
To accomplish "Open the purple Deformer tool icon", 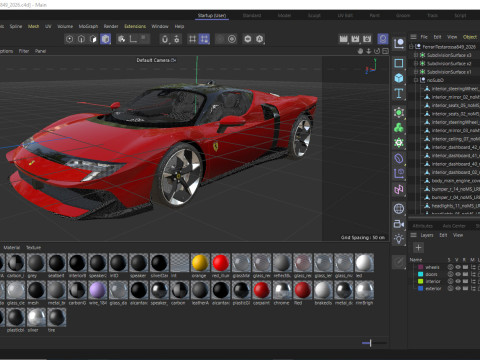I will pos(399,158).
